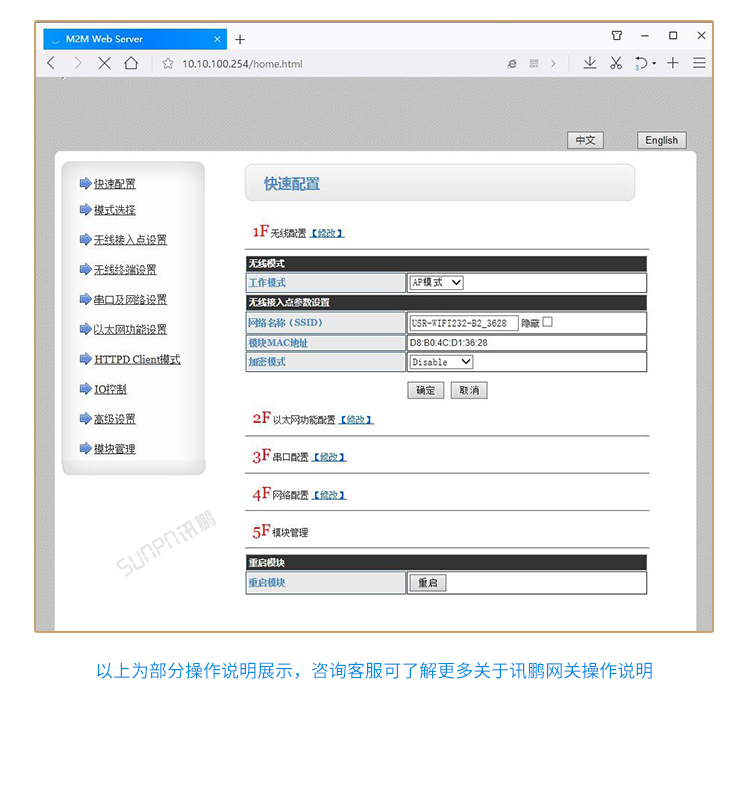The height and width of the screenshot is (793, 750).
Task: Open 串口及网络设置 sidebar link
Action: pos(130,299)
